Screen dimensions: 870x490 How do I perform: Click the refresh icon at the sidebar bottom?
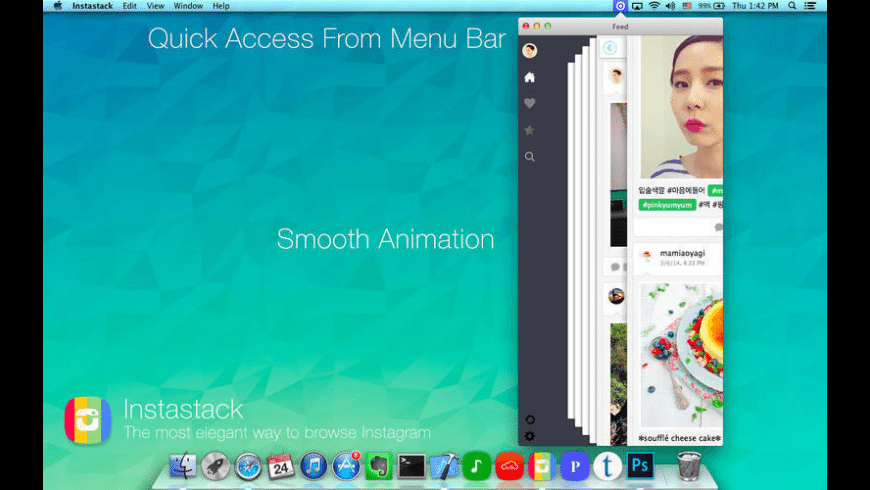click(529, 420)
